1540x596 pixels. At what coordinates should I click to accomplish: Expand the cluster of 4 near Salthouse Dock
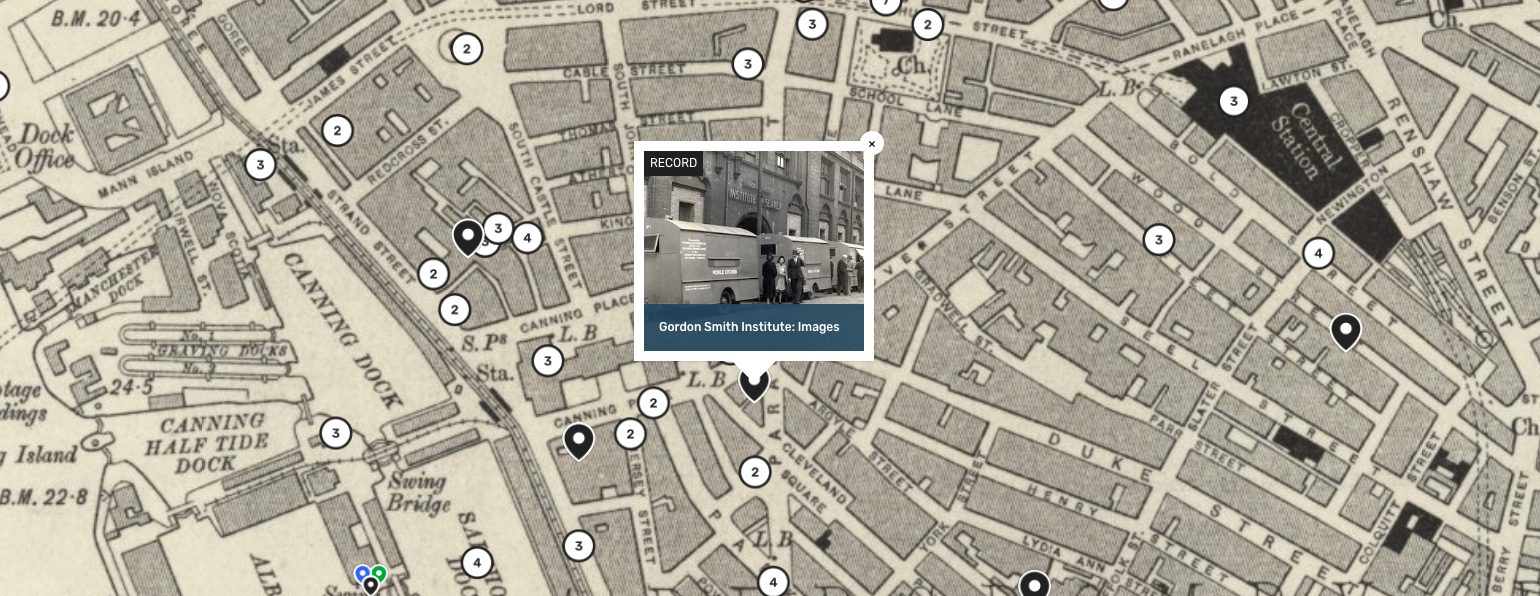[x=477, y=563]
